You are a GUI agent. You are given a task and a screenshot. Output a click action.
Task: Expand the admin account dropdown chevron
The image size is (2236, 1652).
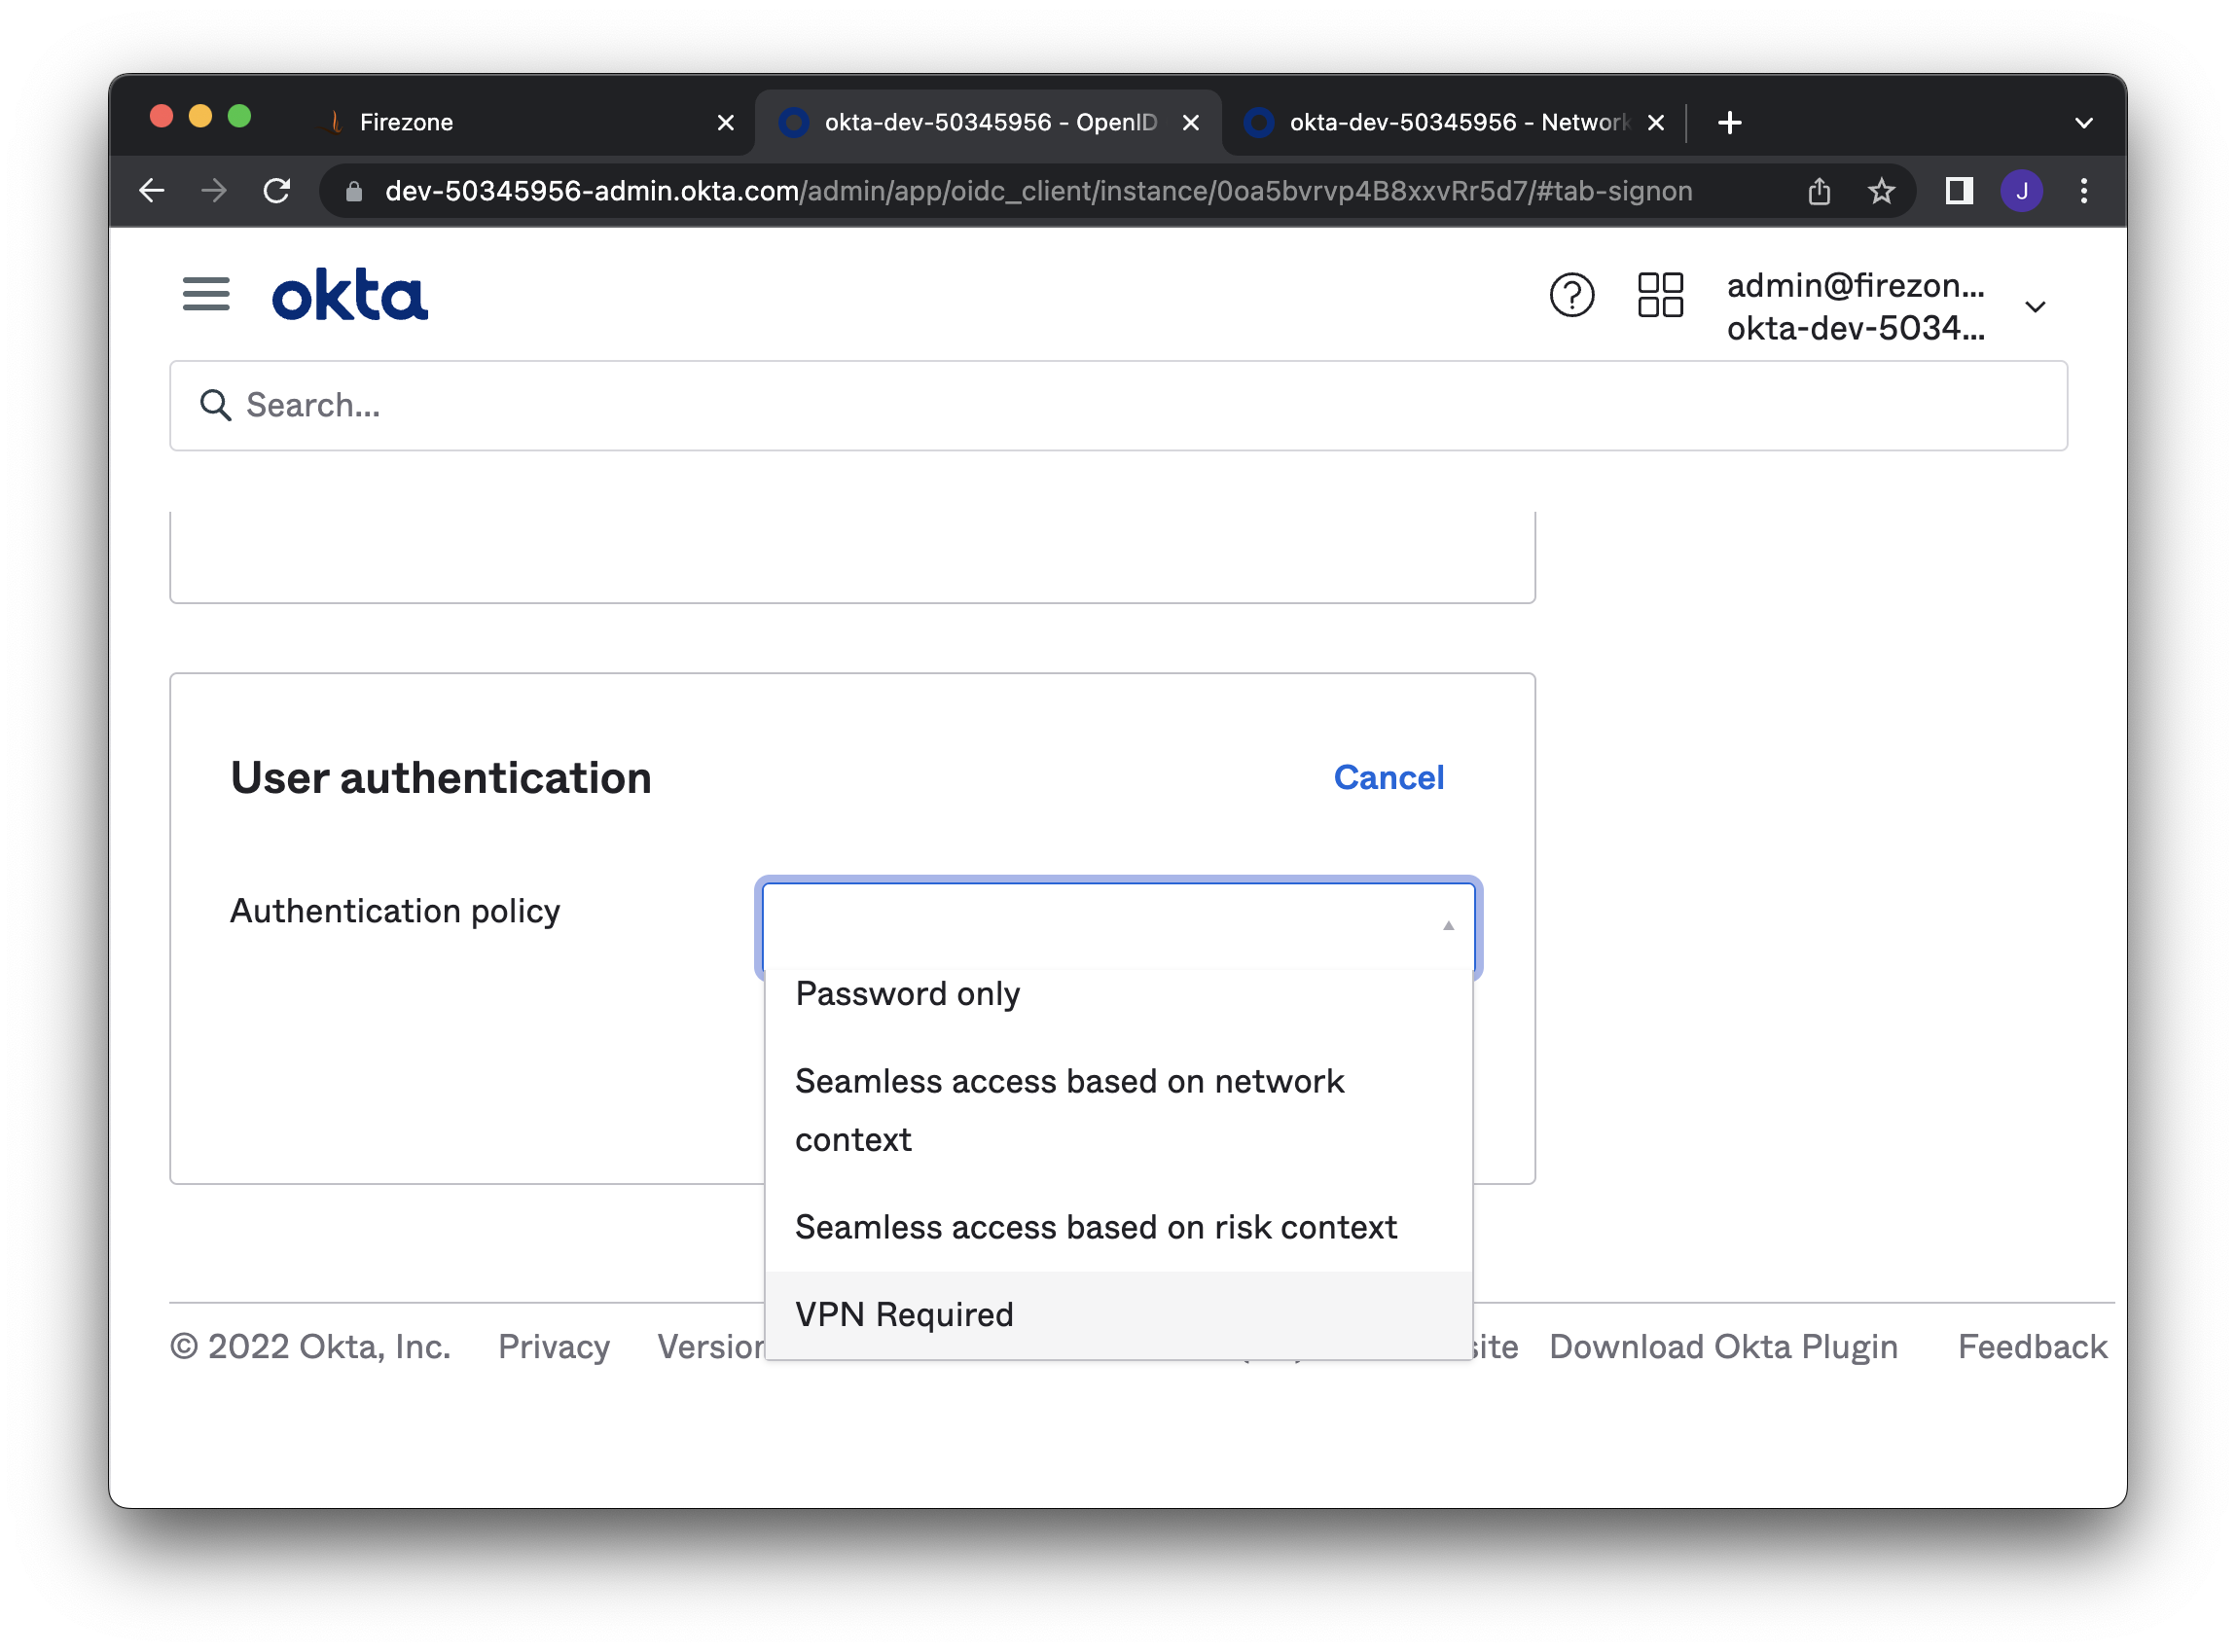pos(2035,307)
